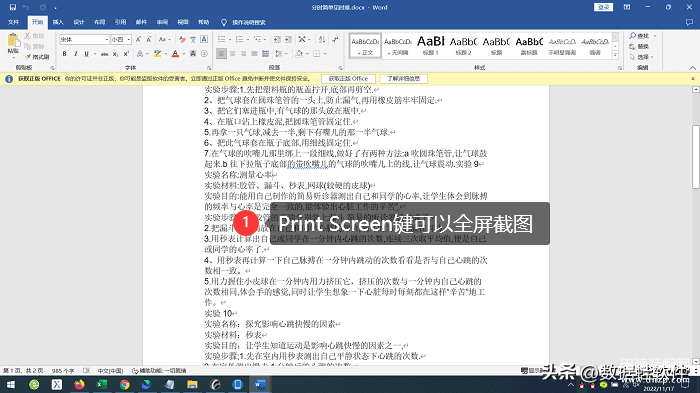The image size is (700, 393).
Task: Click the Asian layout icon
Action: [x=302, y=39]
